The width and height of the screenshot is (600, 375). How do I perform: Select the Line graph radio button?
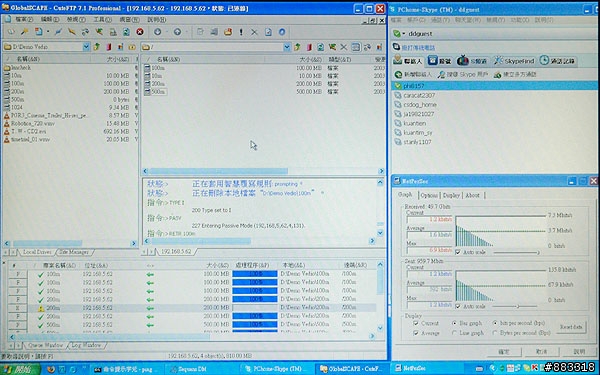click(454, 333)
